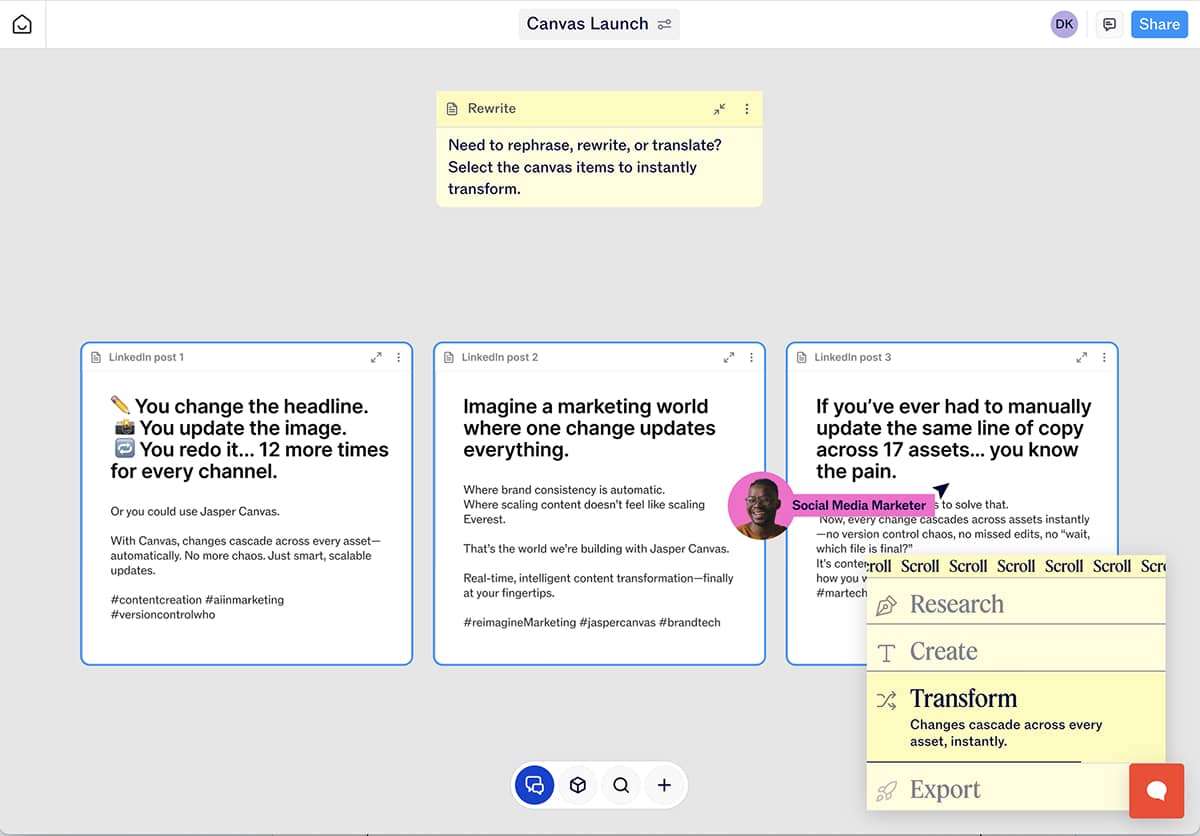
Task: Select the Rewrite card description text
Action: (585, 167)
